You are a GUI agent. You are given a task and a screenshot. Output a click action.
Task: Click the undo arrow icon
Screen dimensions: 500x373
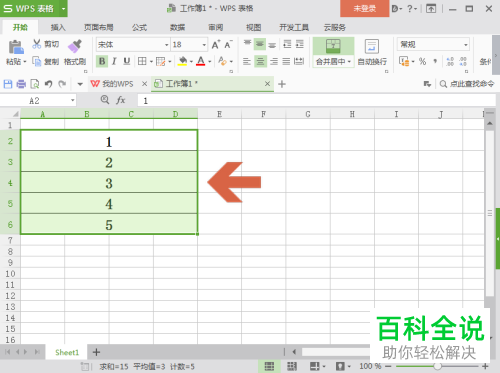49,84
